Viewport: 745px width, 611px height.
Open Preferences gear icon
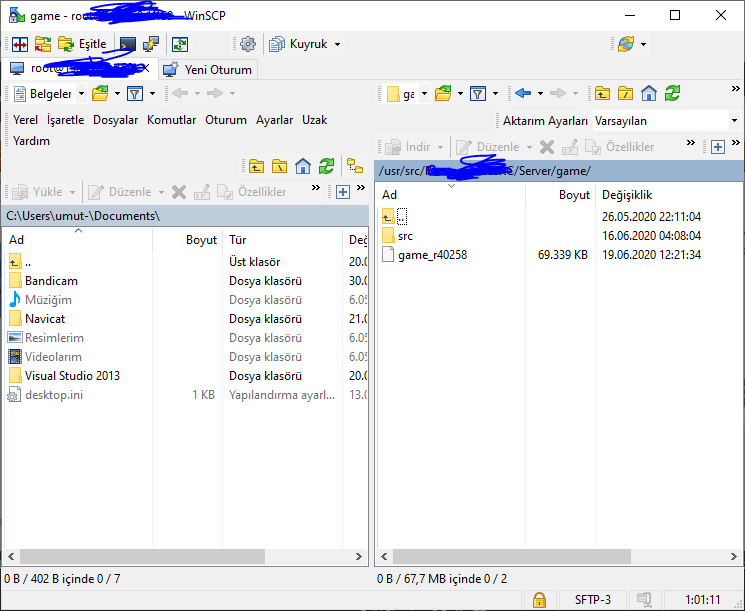(x=248, y=44)
